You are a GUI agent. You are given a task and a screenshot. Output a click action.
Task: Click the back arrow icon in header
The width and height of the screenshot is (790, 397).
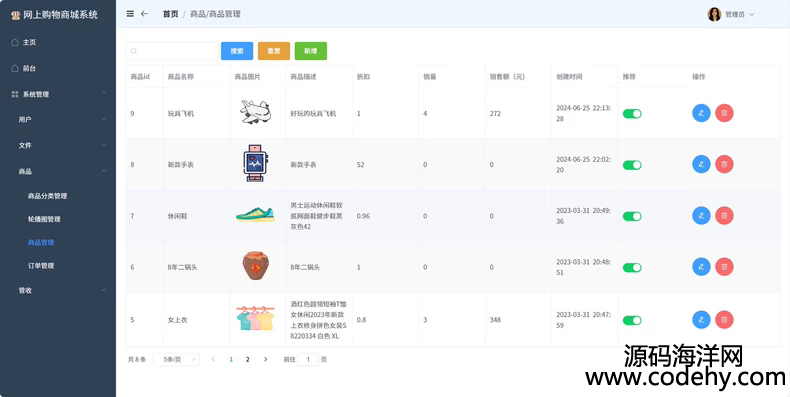144,14
